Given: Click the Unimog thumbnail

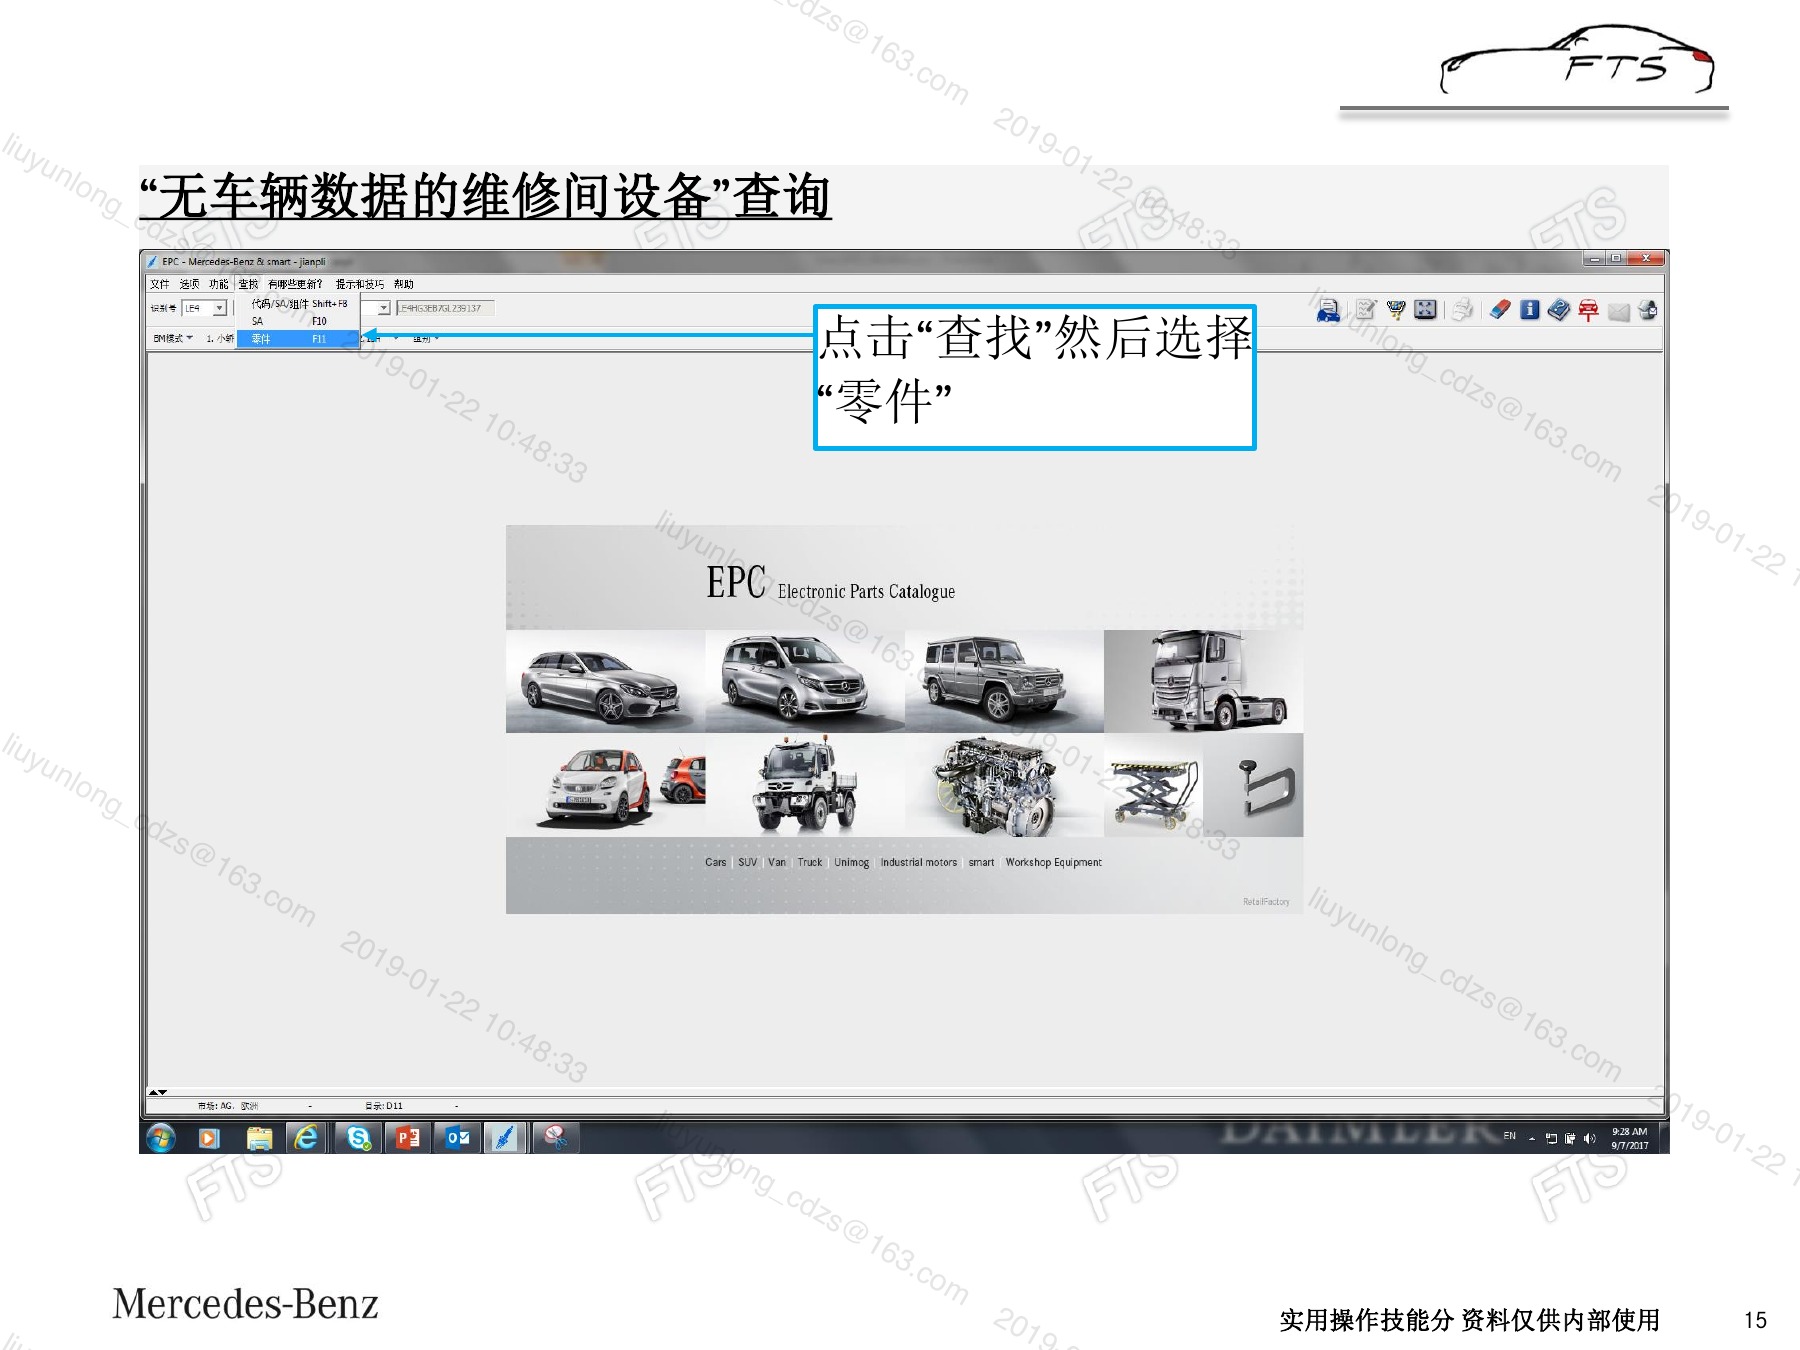Looking at the screenshot, I should [805, 785].
